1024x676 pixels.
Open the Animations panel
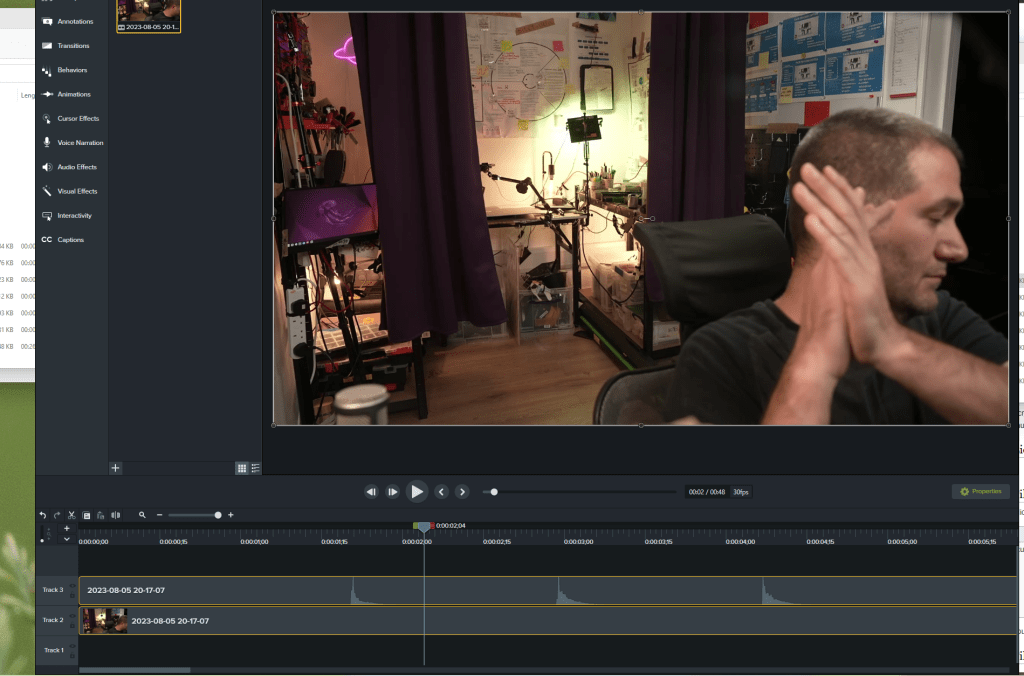click(x=67, y=94)
